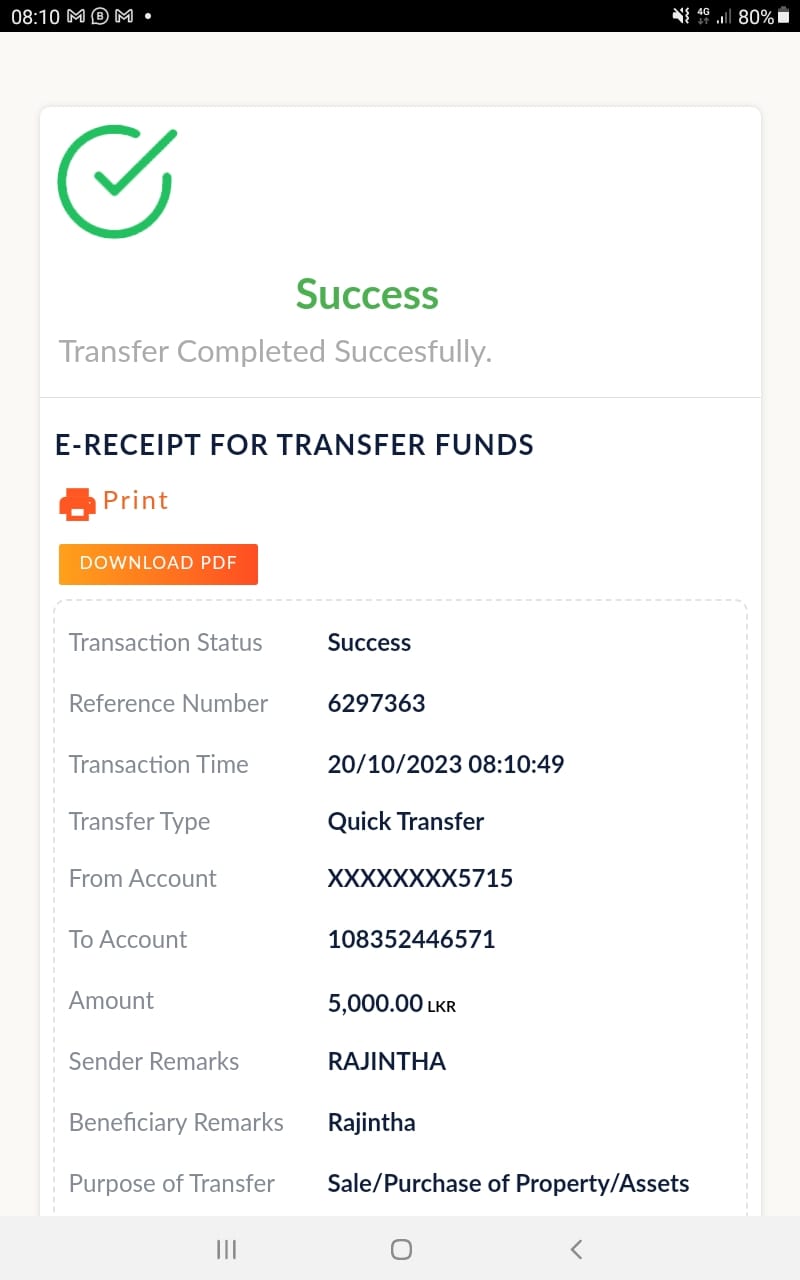
Task: Tap the status bar clock
Action: coord(34,17)
